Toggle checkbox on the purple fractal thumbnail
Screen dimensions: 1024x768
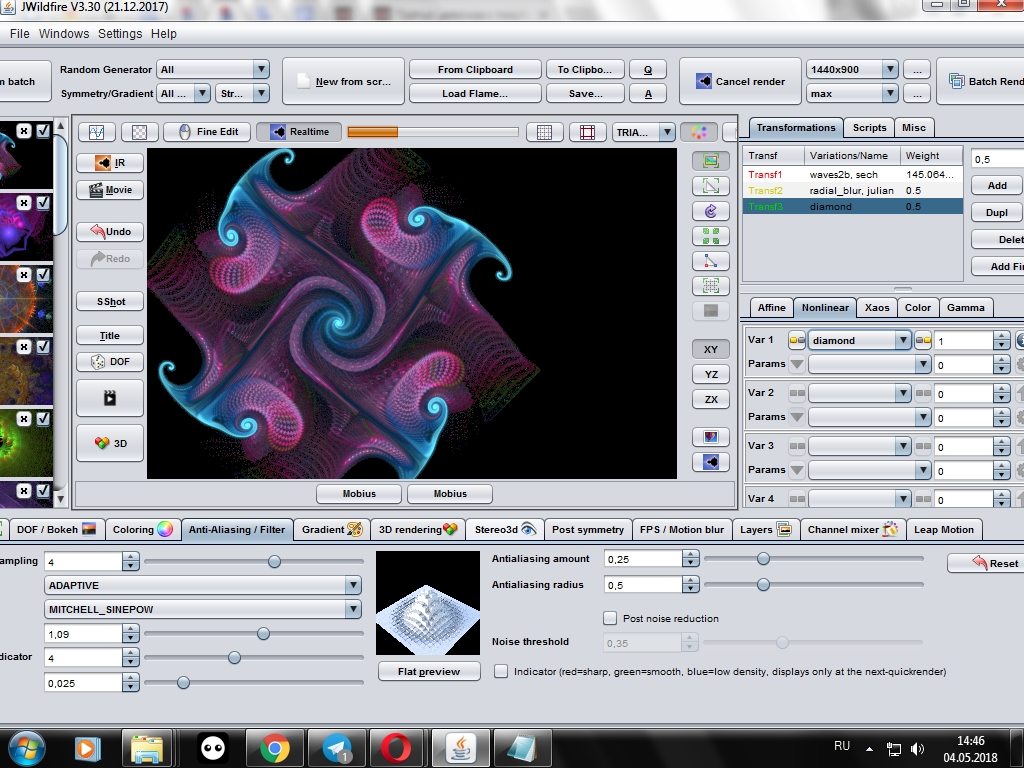pos(43,203)
